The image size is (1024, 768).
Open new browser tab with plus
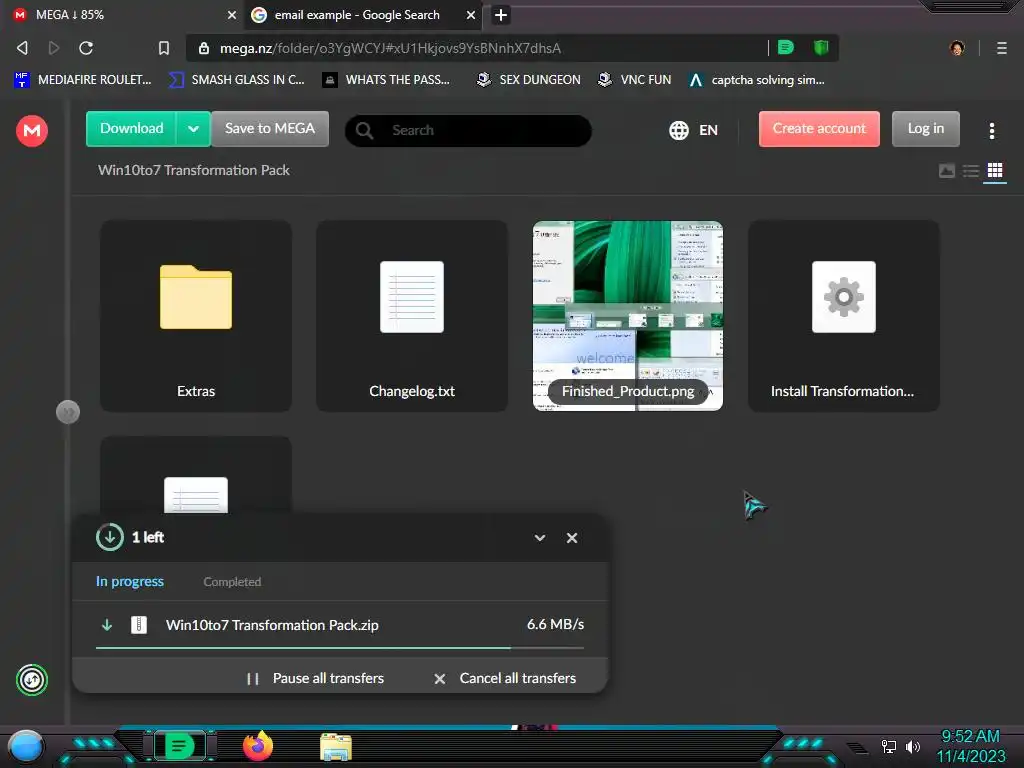click(501, 14)
